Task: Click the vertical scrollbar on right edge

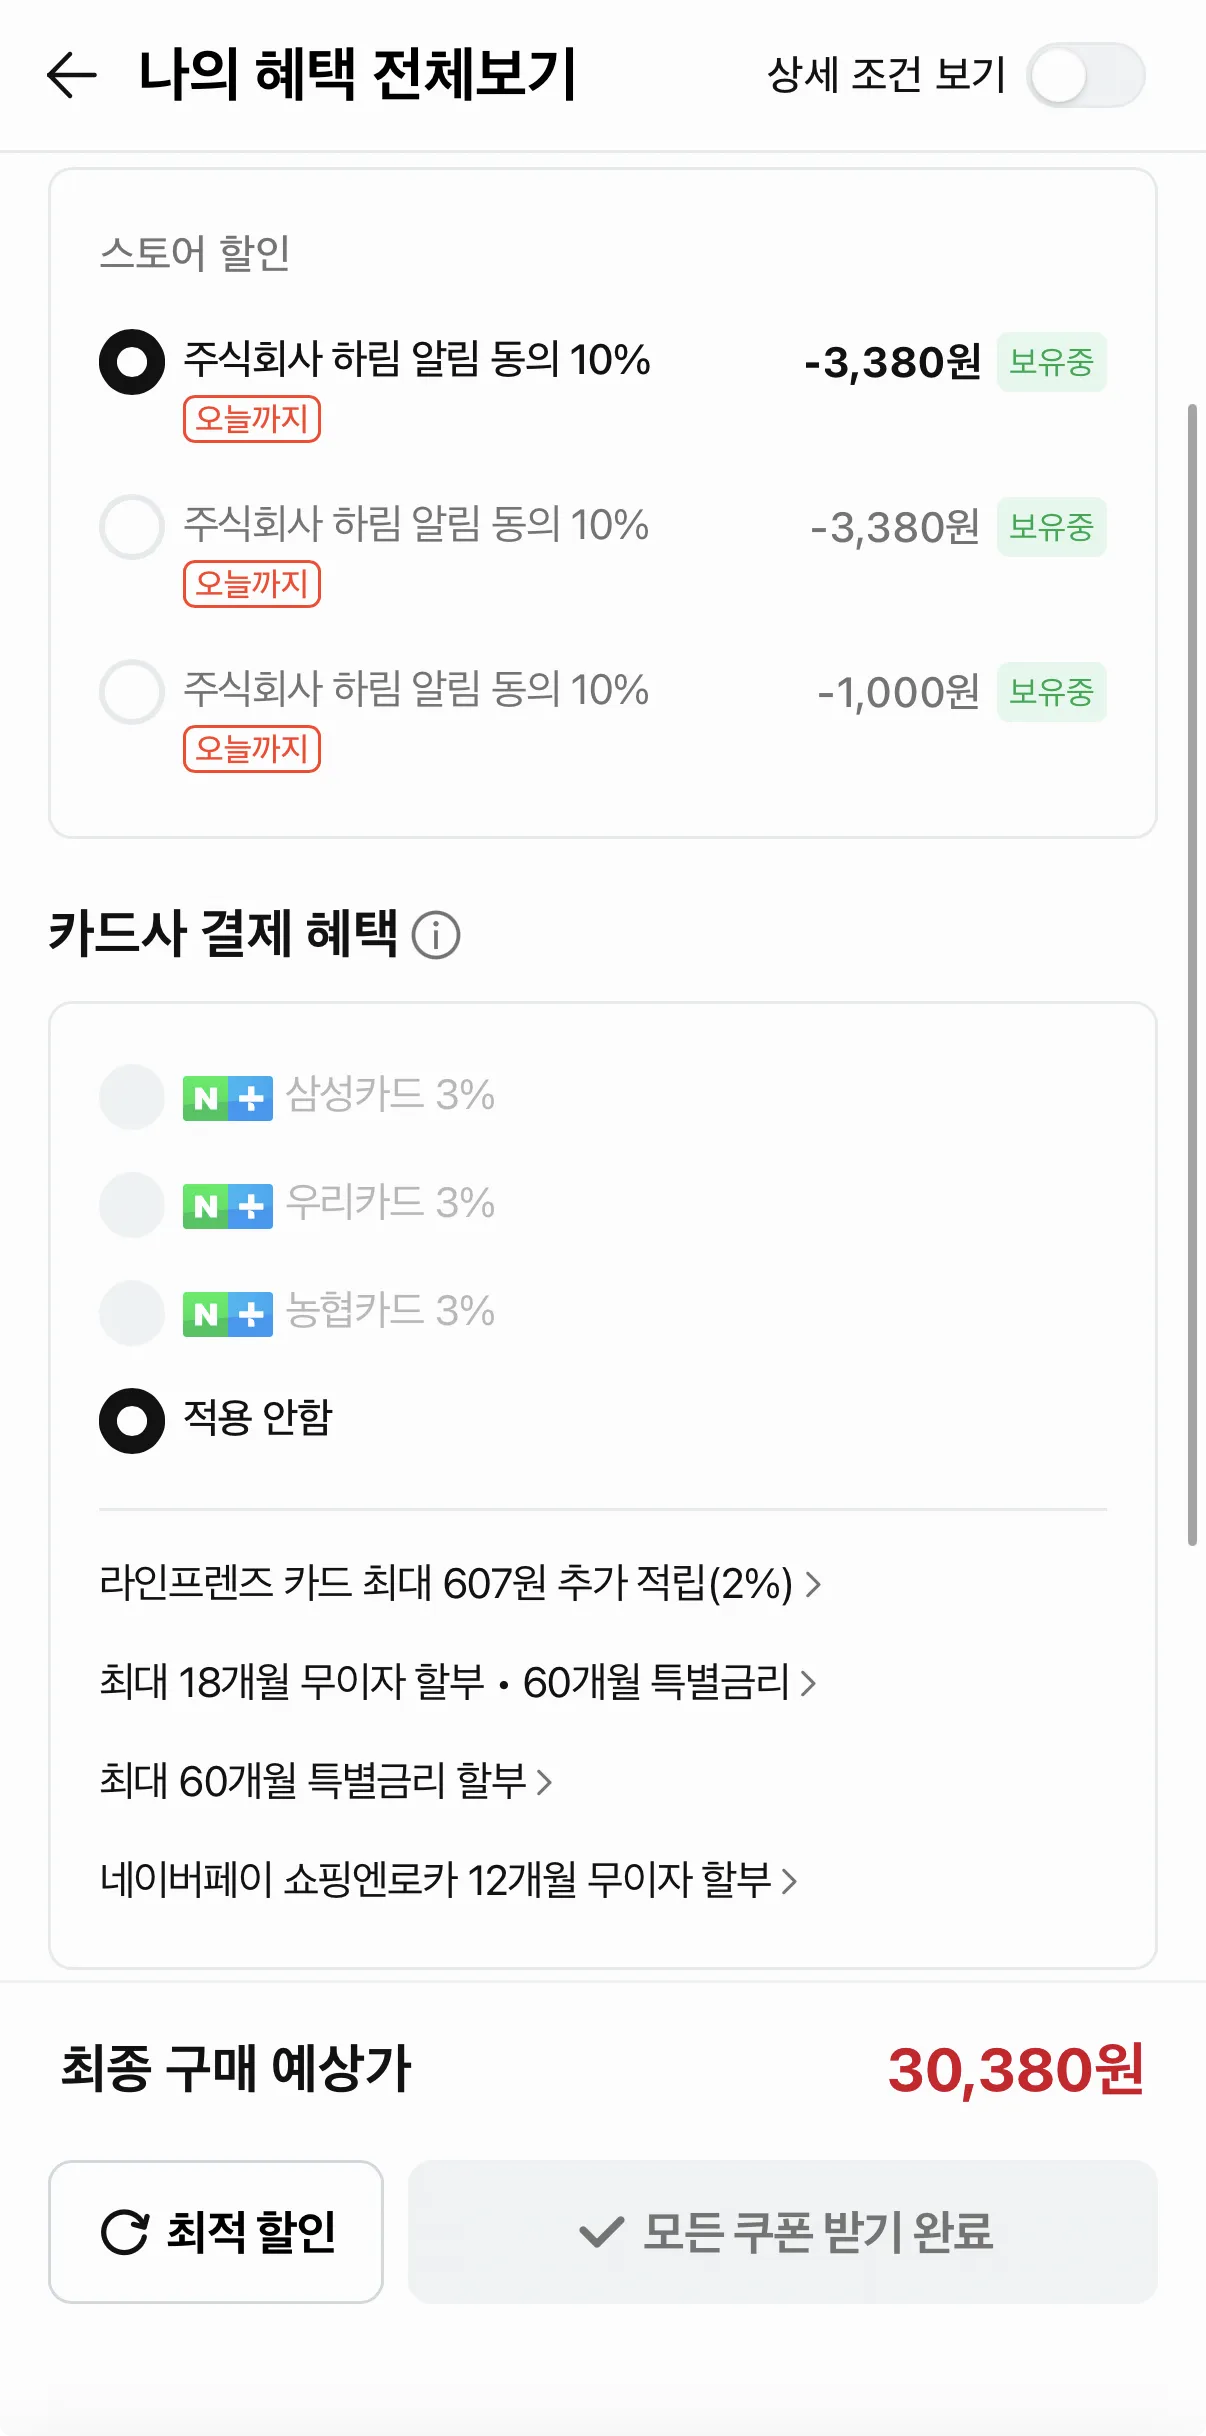Action: pos(1192,975)
